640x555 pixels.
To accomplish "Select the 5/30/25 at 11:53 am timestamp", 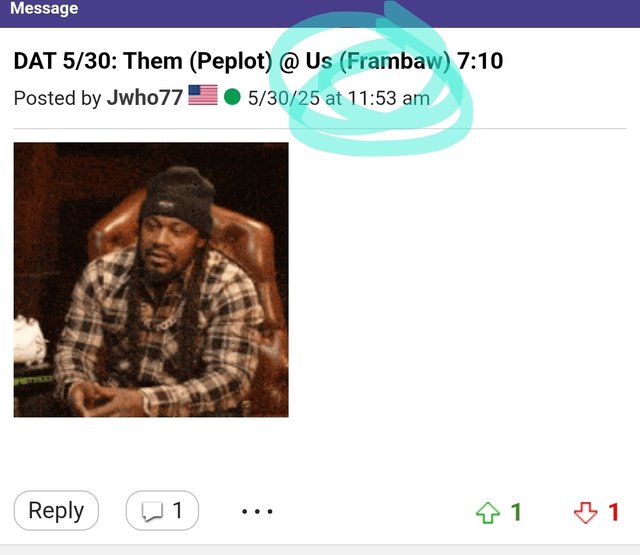I will 339,98.
